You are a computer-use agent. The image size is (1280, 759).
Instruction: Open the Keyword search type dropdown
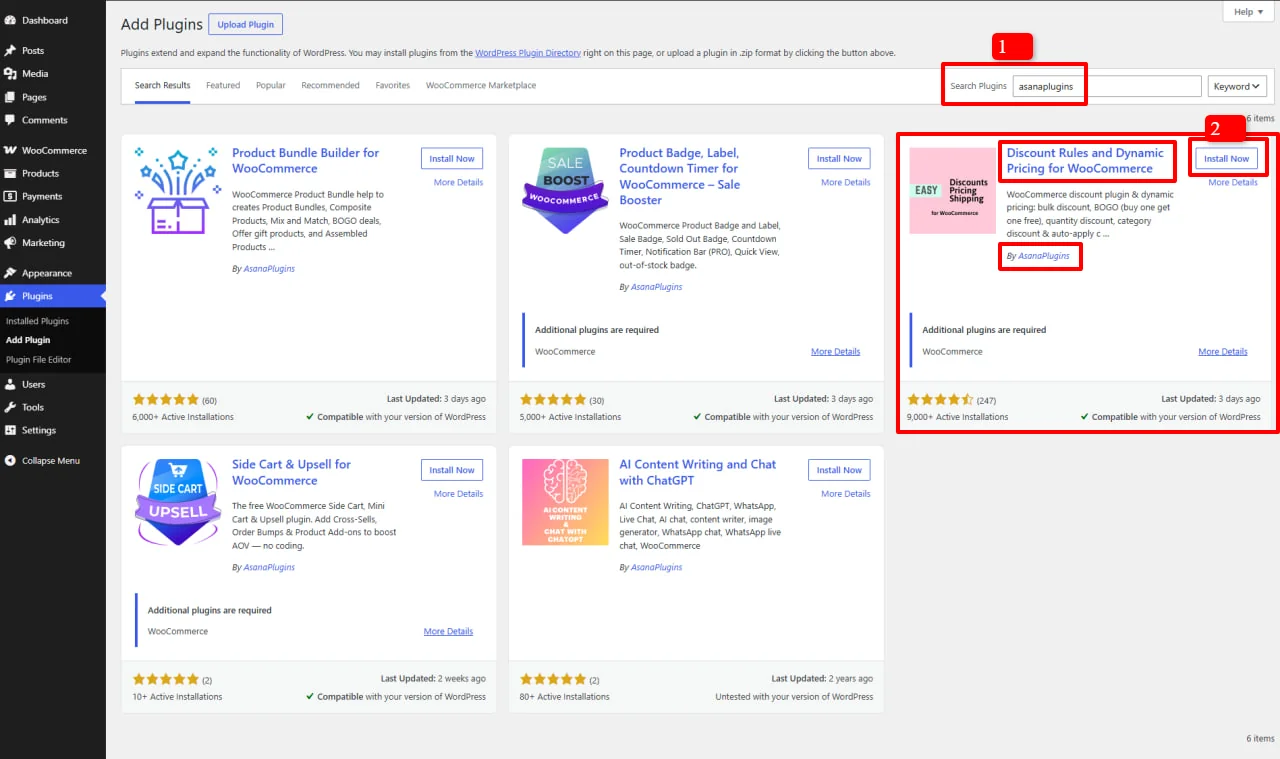(x=1237, y=86)
